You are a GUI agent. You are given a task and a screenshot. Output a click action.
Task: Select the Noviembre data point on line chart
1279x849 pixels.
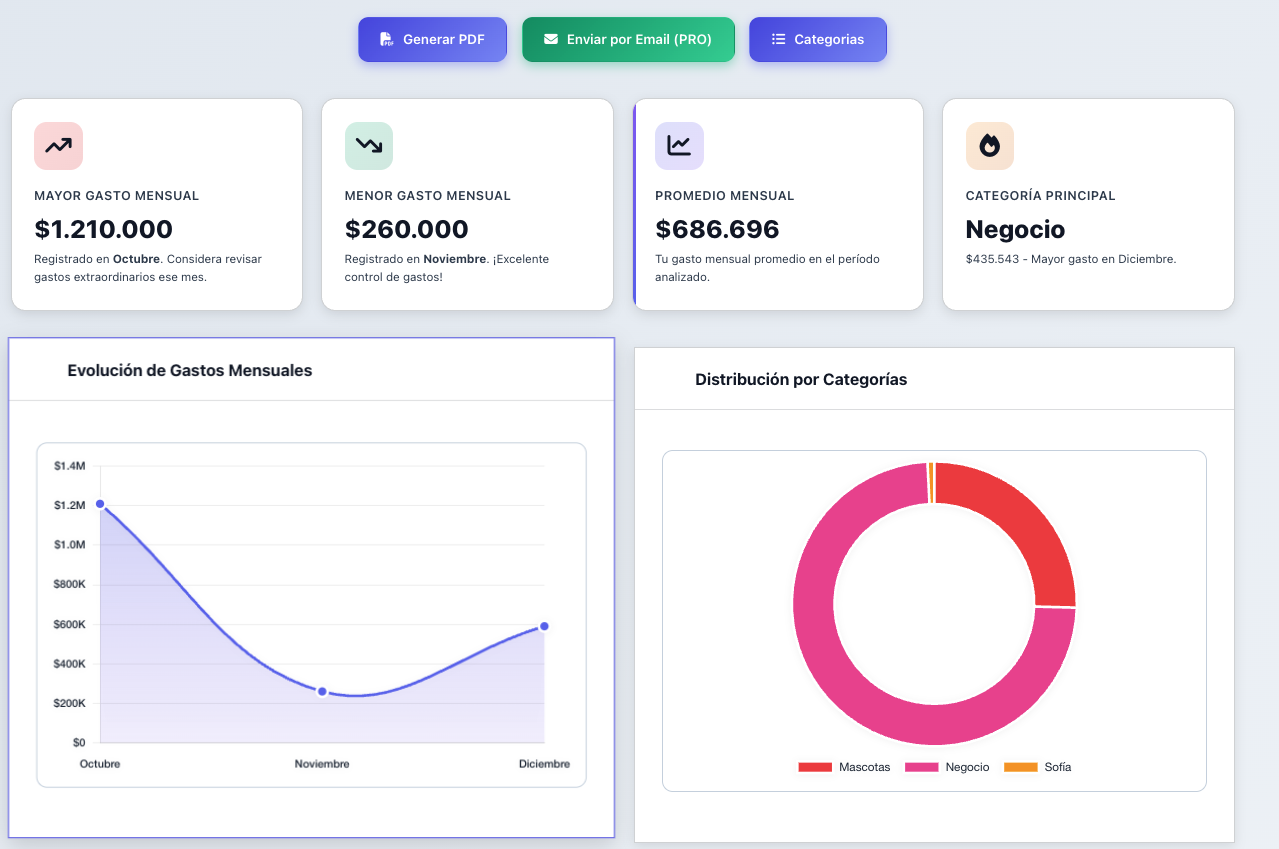[322, 691]
